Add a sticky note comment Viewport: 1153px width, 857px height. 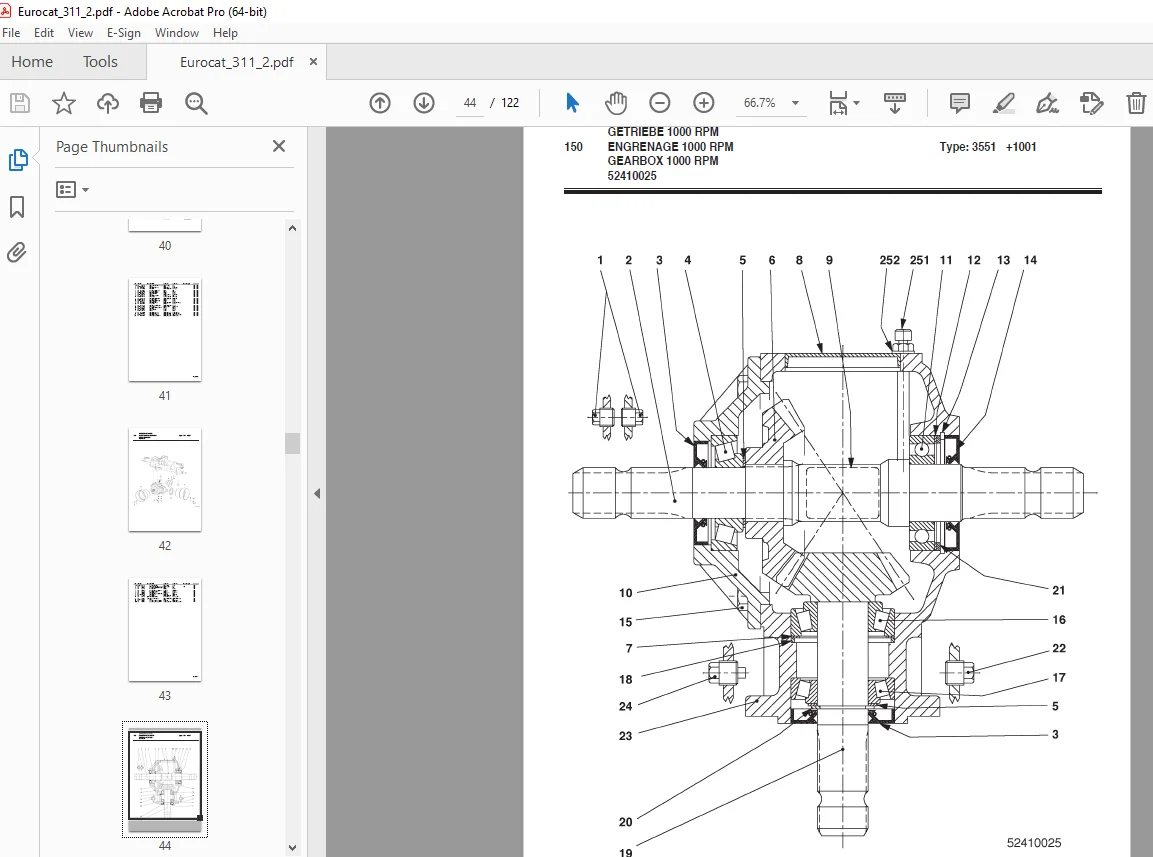coord(960,103)
